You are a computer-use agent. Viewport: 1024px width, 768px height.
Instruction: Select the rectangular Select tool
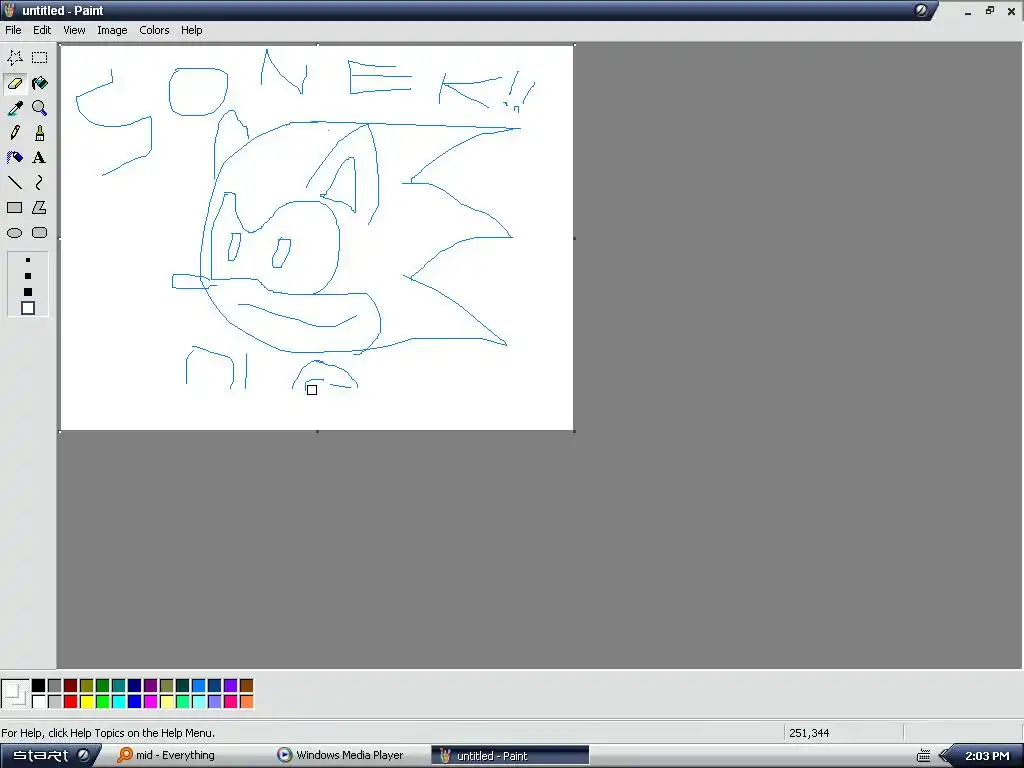(40, 57)
